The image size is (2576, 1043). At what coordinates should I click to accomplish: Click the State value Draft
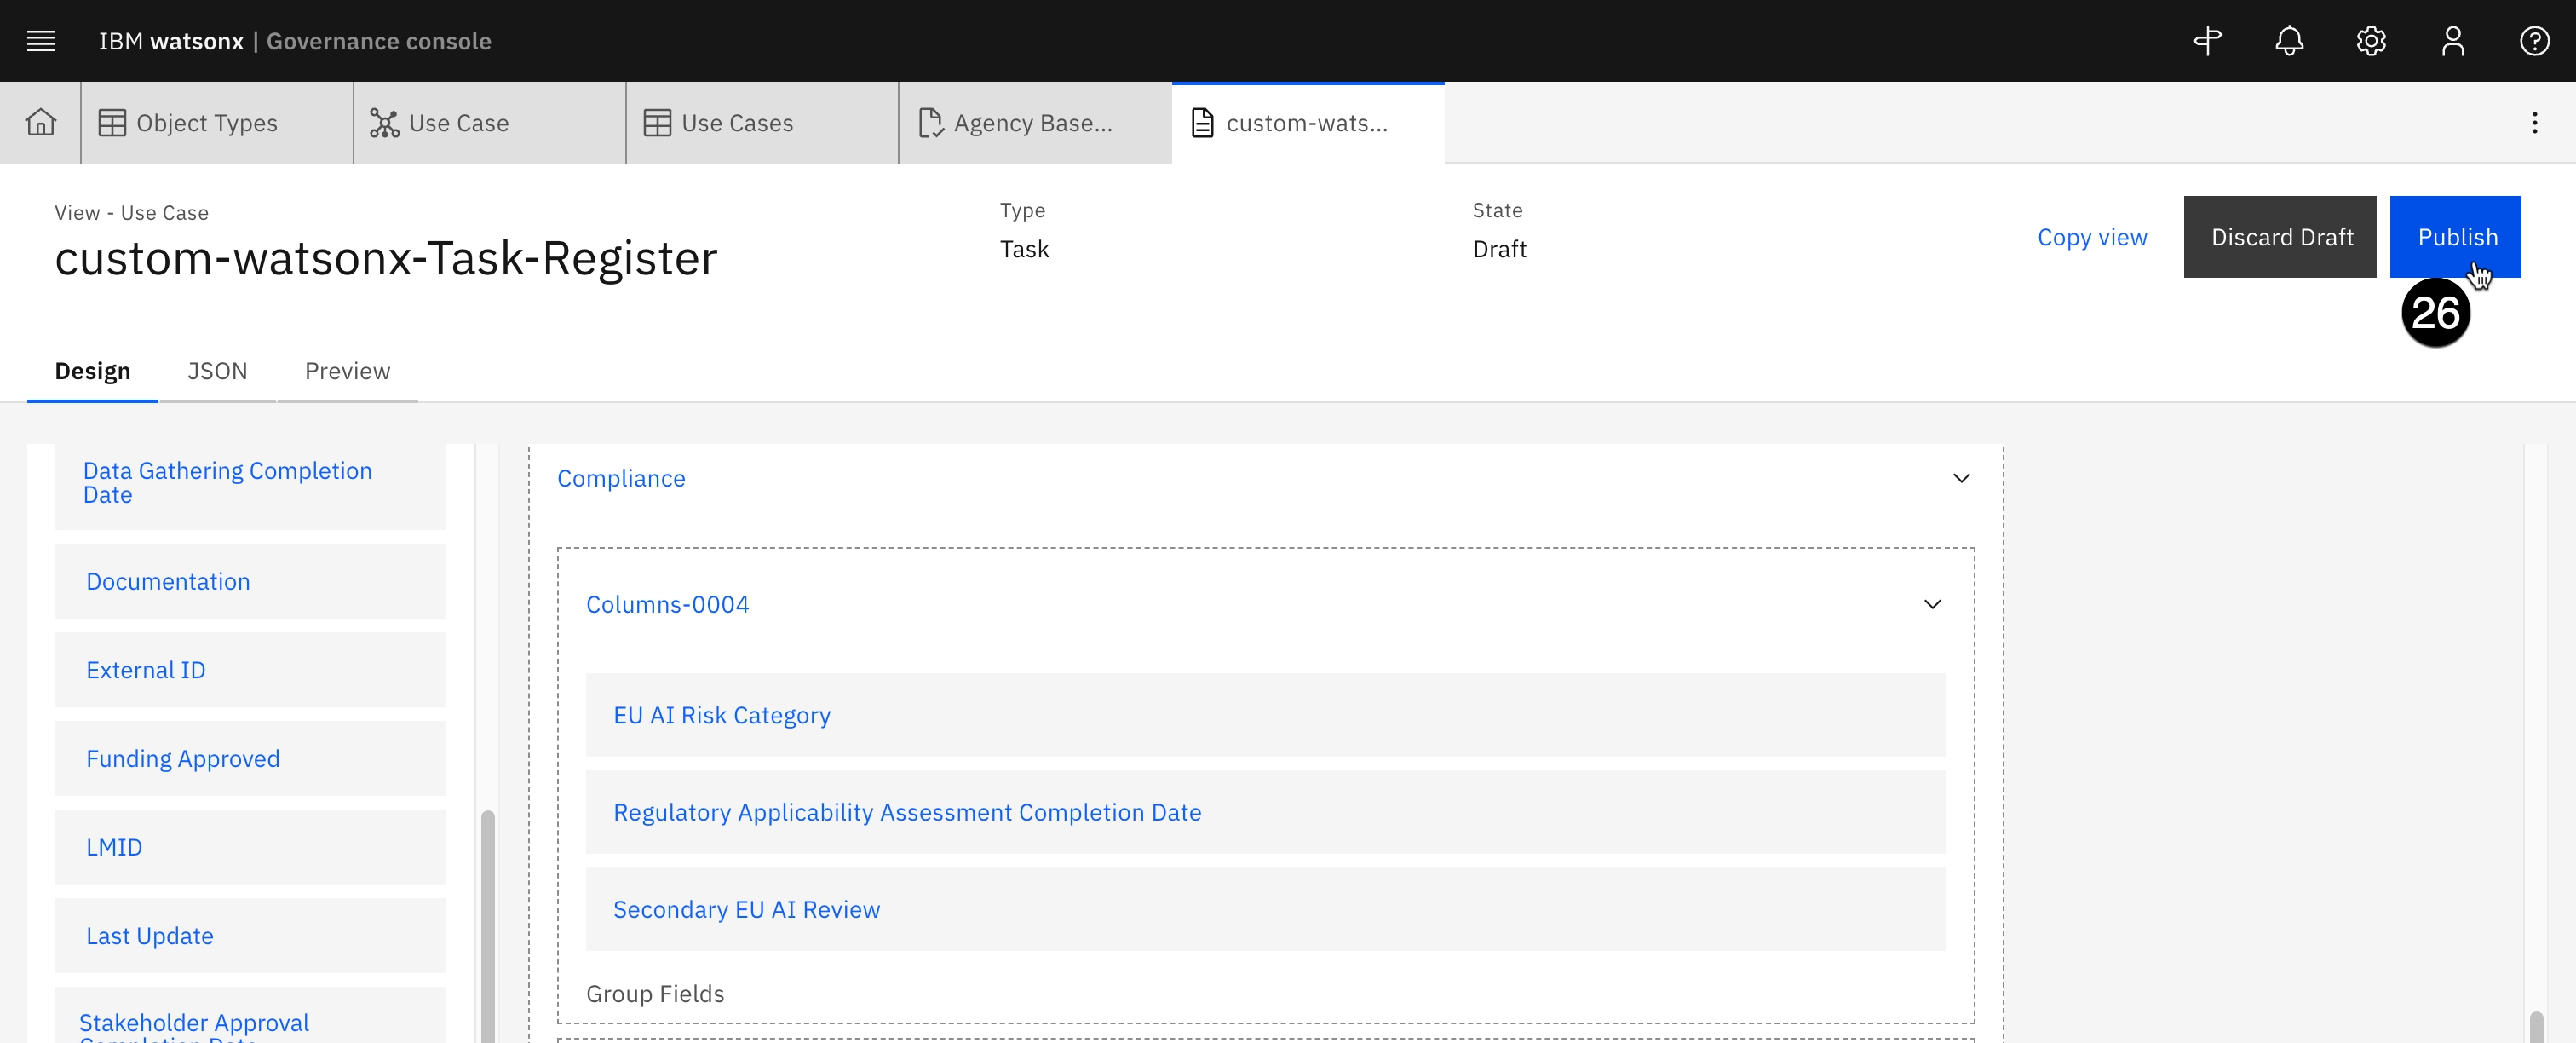coord(1499,249)
